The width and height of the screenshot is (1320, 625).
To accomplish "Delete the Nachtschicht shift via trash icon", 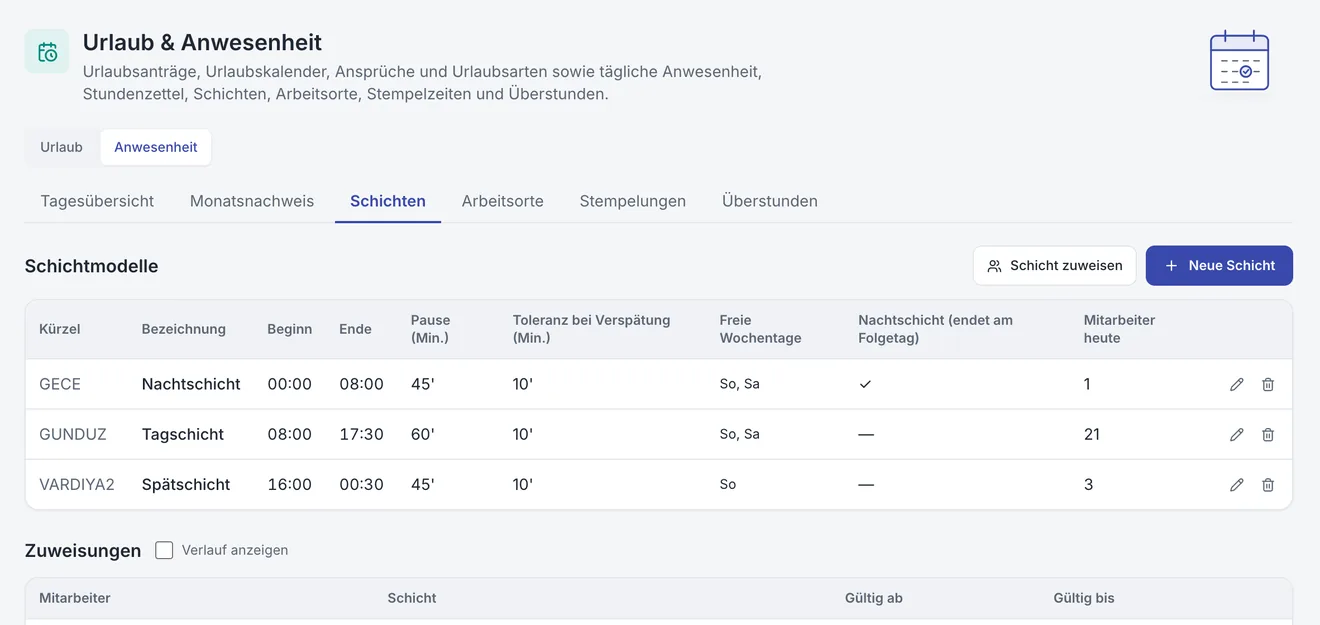I will click(x=1268, y=384).
